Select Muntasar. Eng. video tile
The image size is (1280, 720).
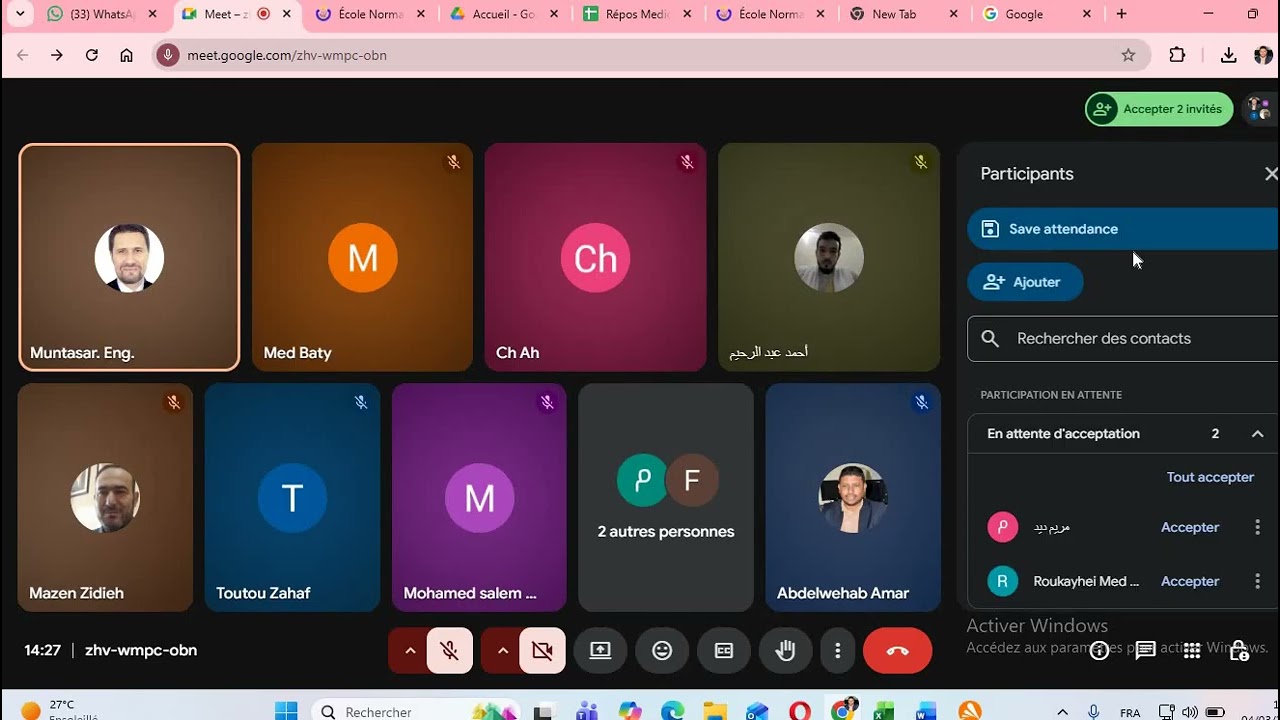pyautogui.click(x=129, y=257)
